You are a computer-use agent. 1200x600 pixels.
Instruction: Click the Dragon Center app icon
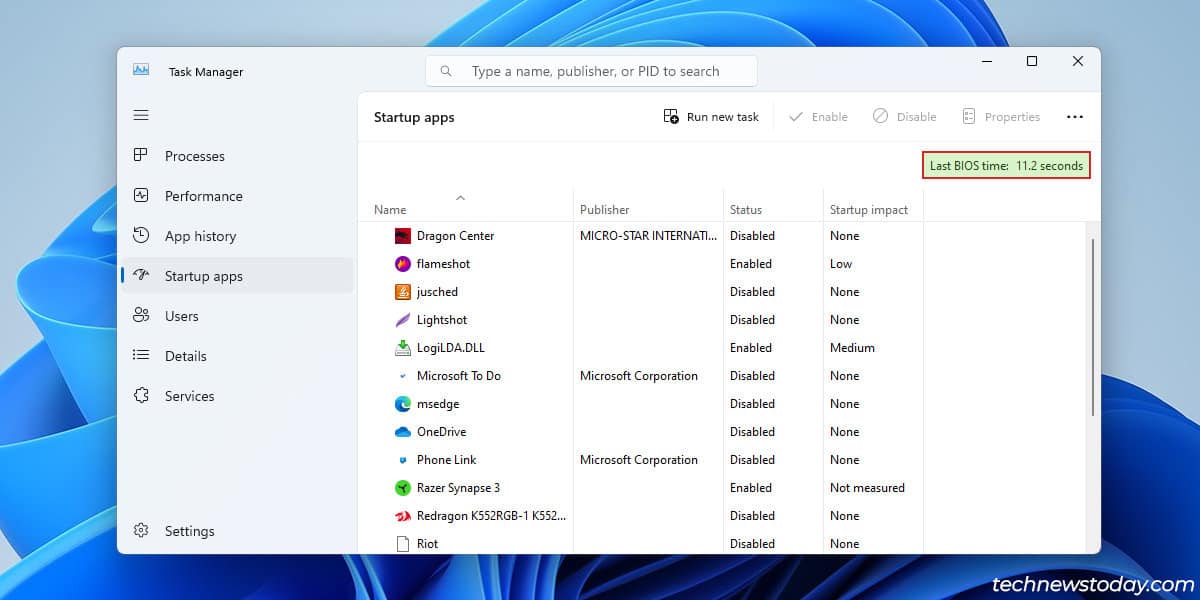point(402,235)
